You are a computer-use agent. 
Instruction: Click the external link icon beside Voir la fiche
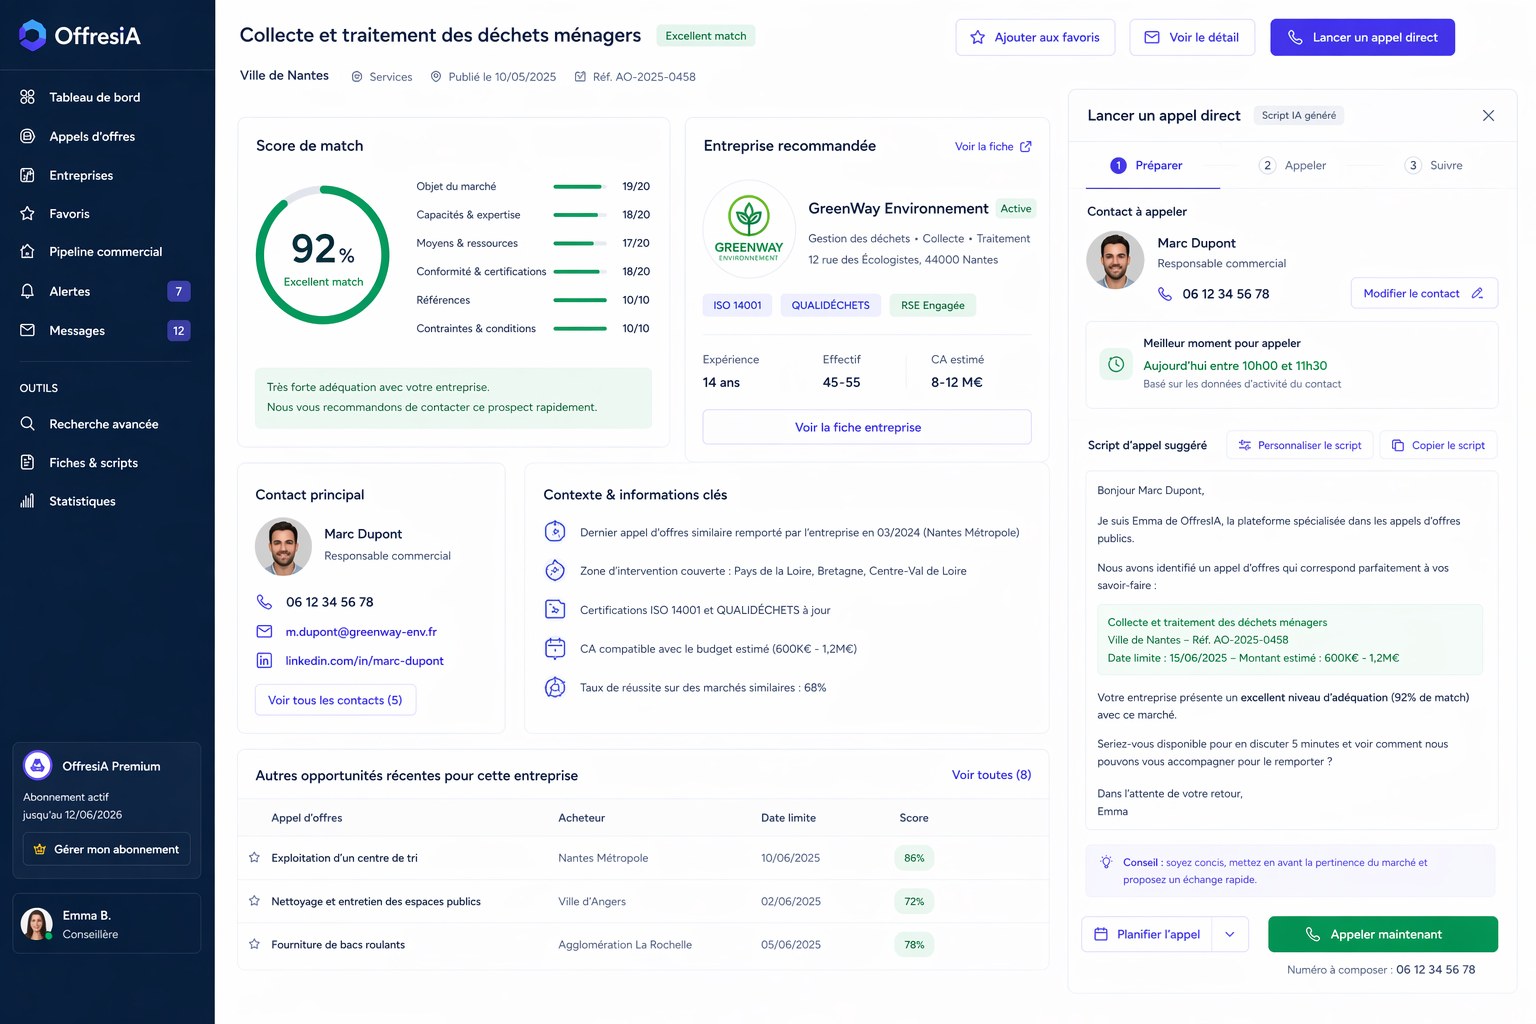pyautogui.click(x=1025, y=146)
